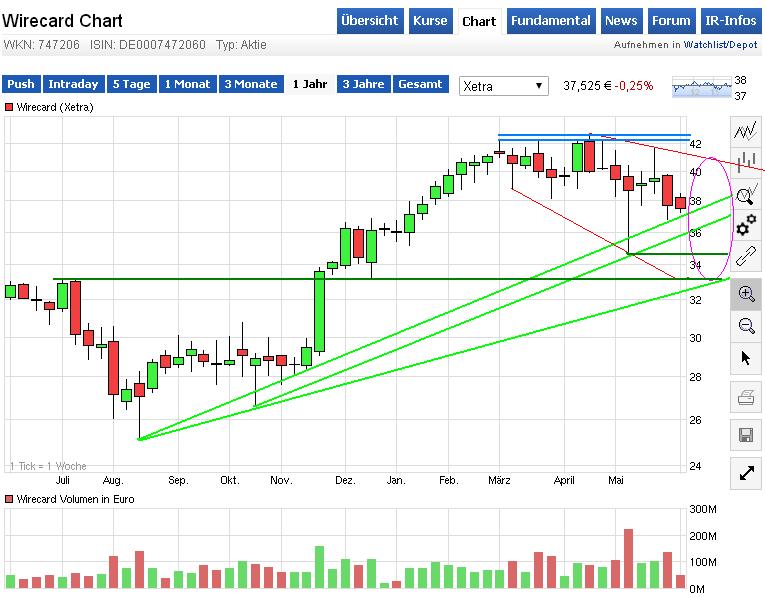This screenshot has height=598, width=765.
Task: Switch to Intraday time range
Action: (73, 85)
